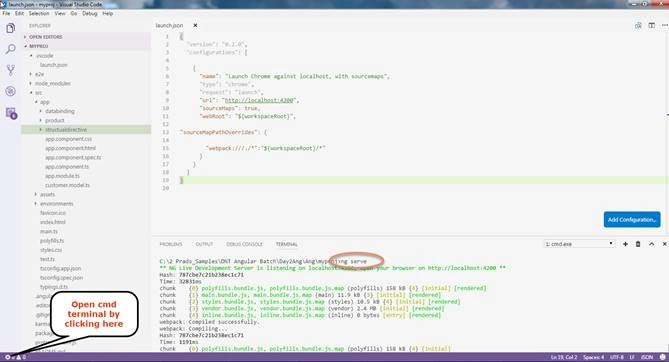Change encoding via UTF-8 status item
Image resolution: width=669 pixels, height=362 pixels.
[617, 357]
